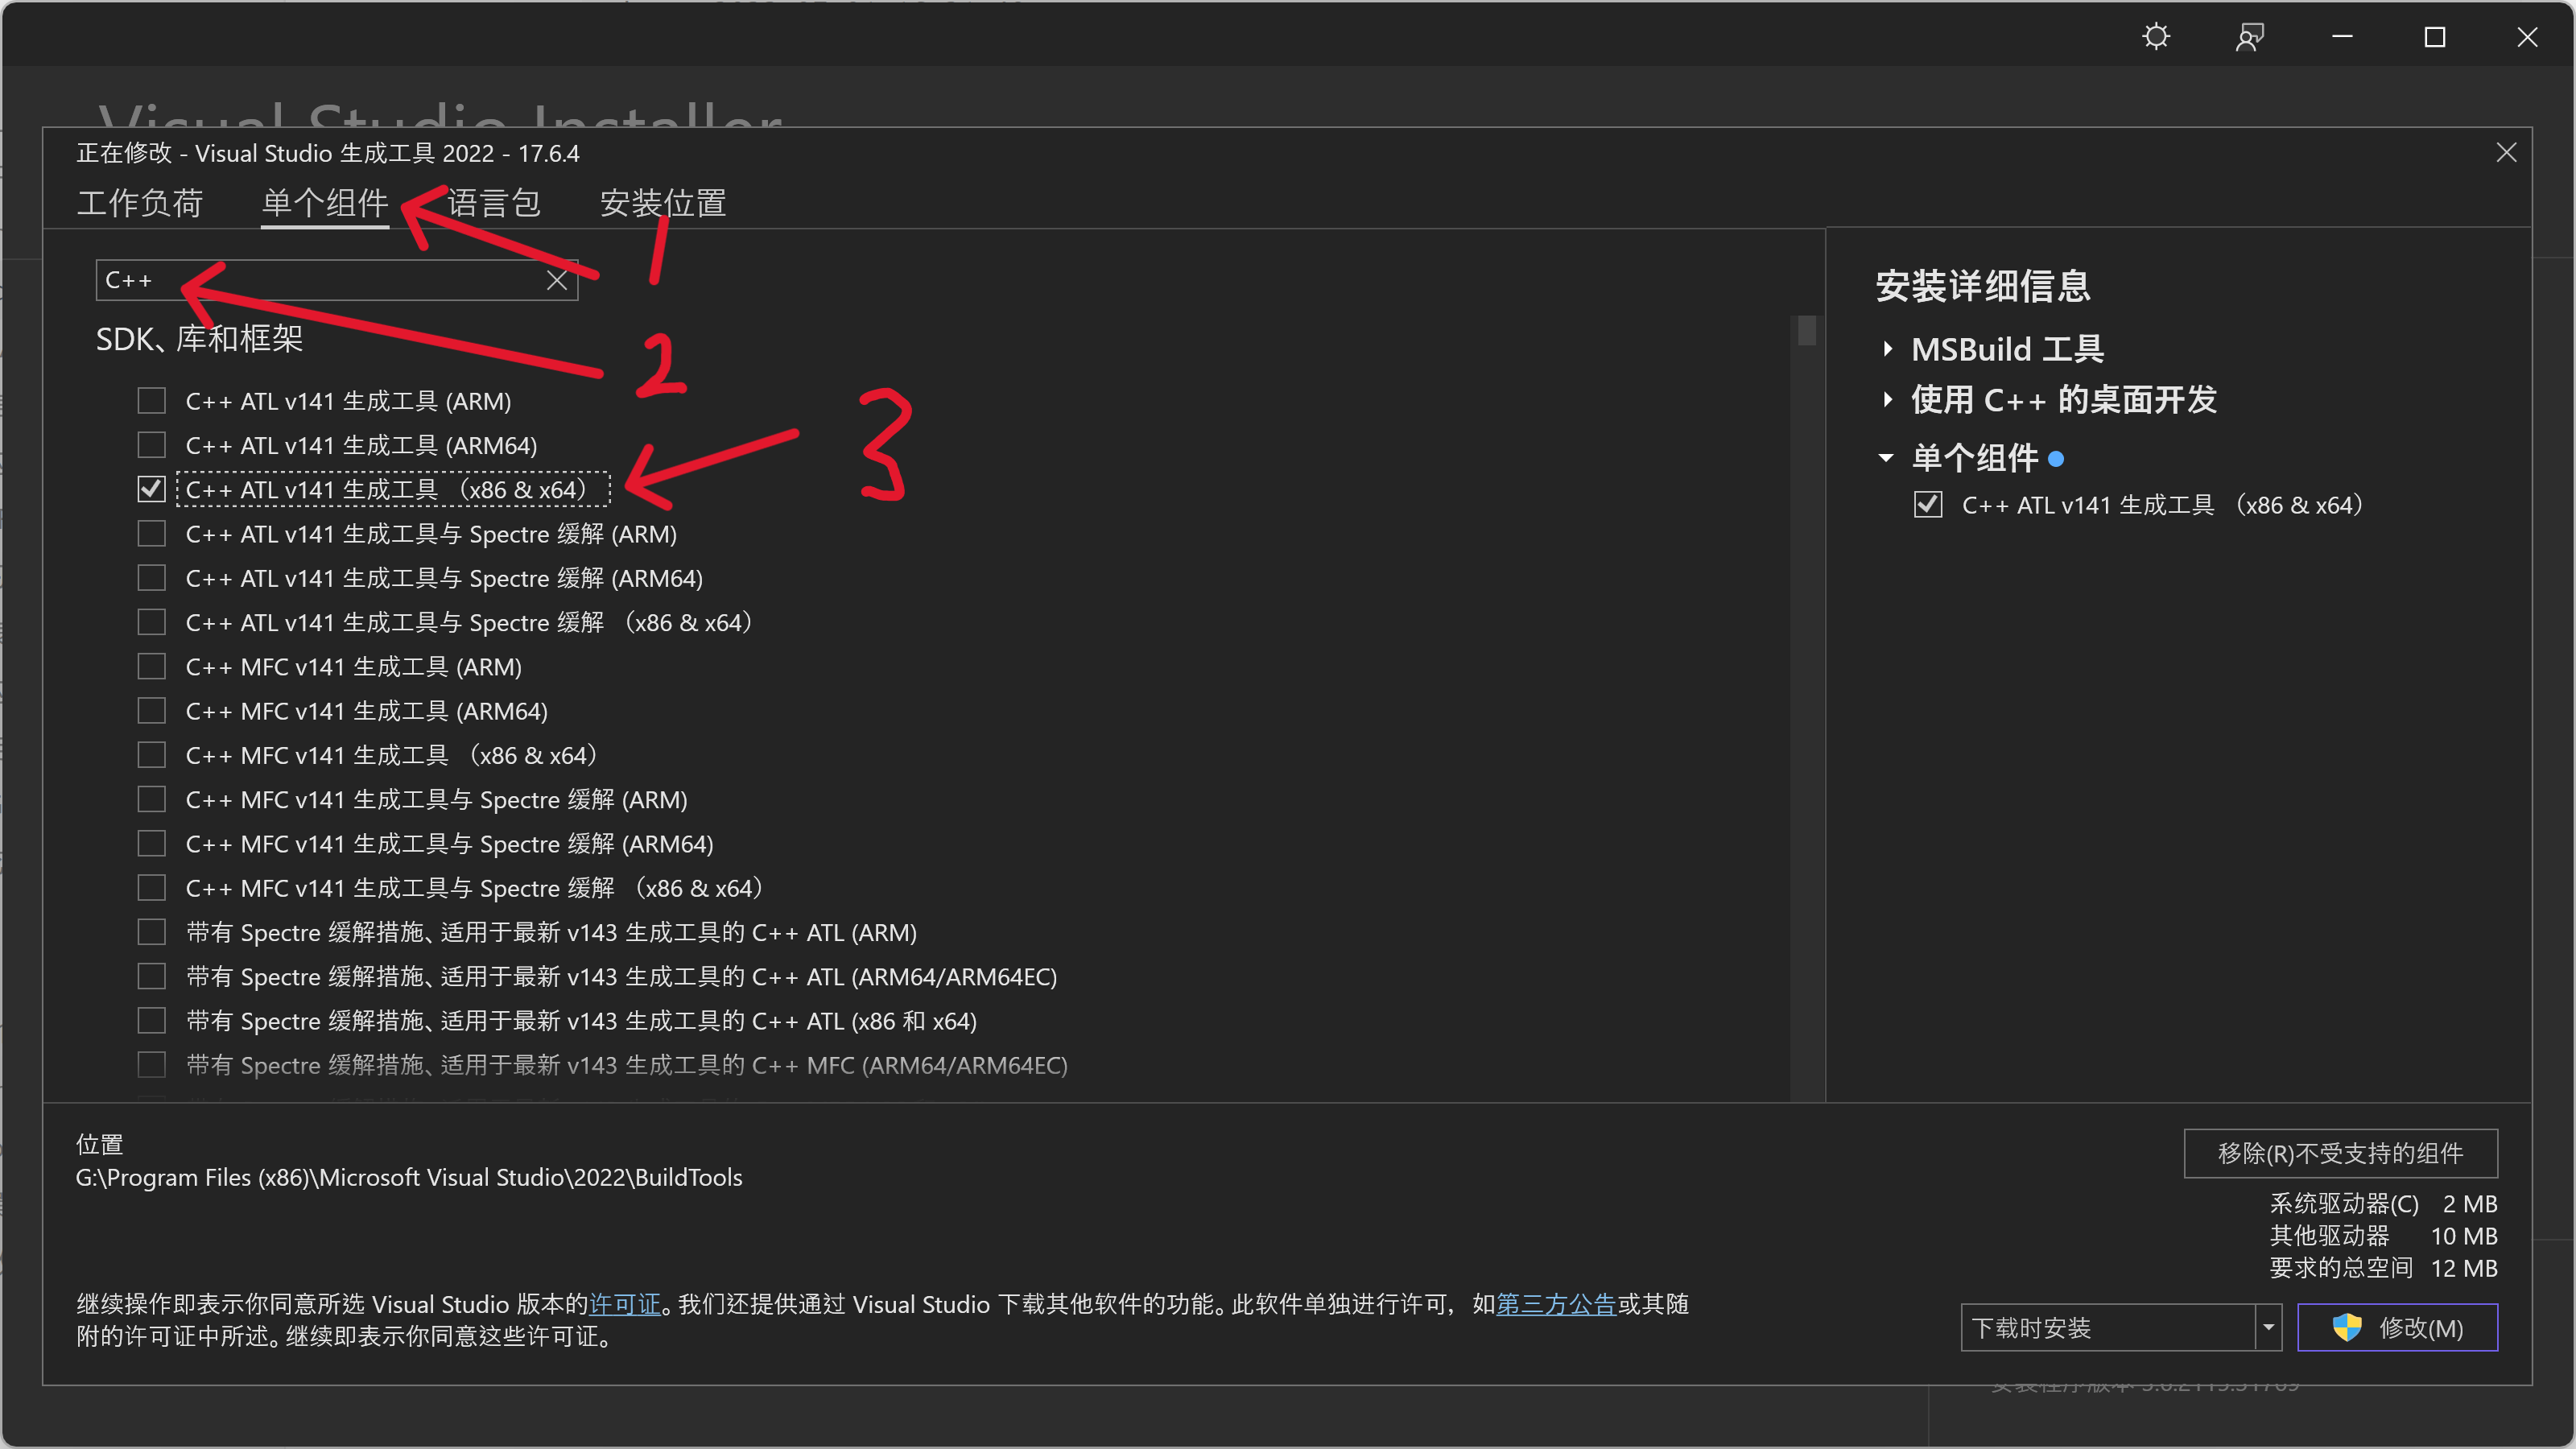Uncheck C++ ATL v141 生成工具 (x86 & x64)
The height and width of the screenshot is (1449, 2576).
pos(151,489)
